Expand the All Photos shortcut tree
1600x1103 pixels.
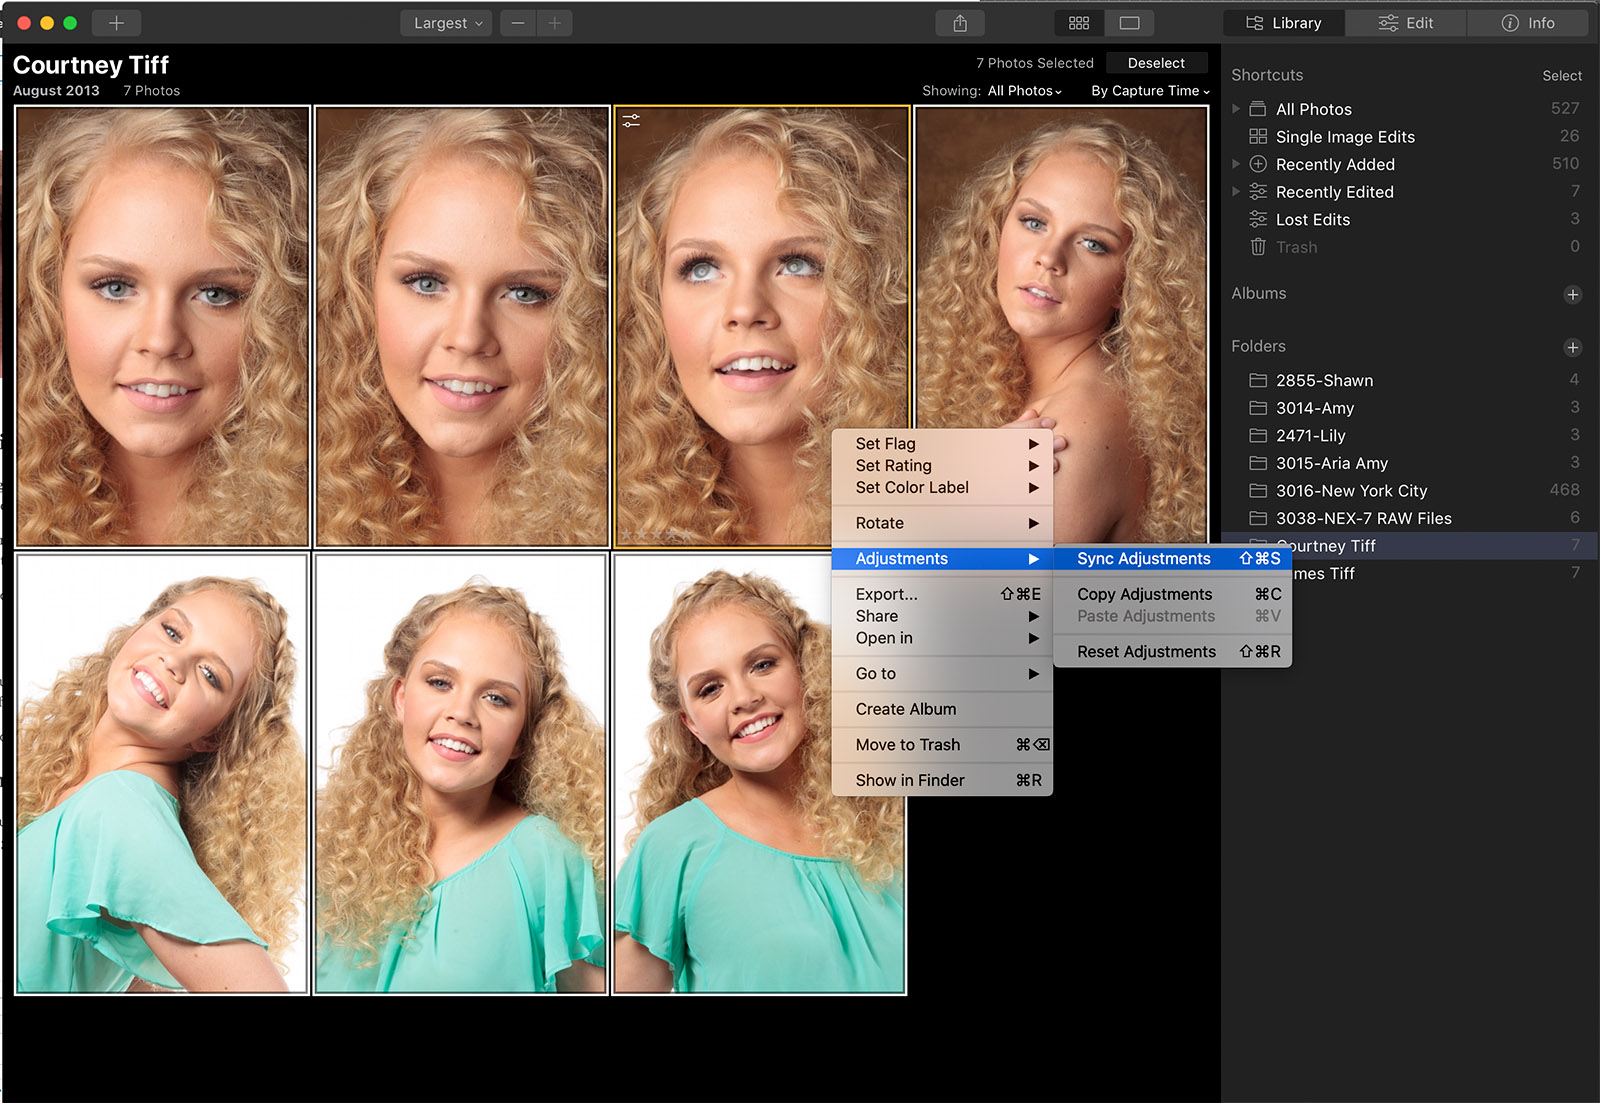(1236, 109)
